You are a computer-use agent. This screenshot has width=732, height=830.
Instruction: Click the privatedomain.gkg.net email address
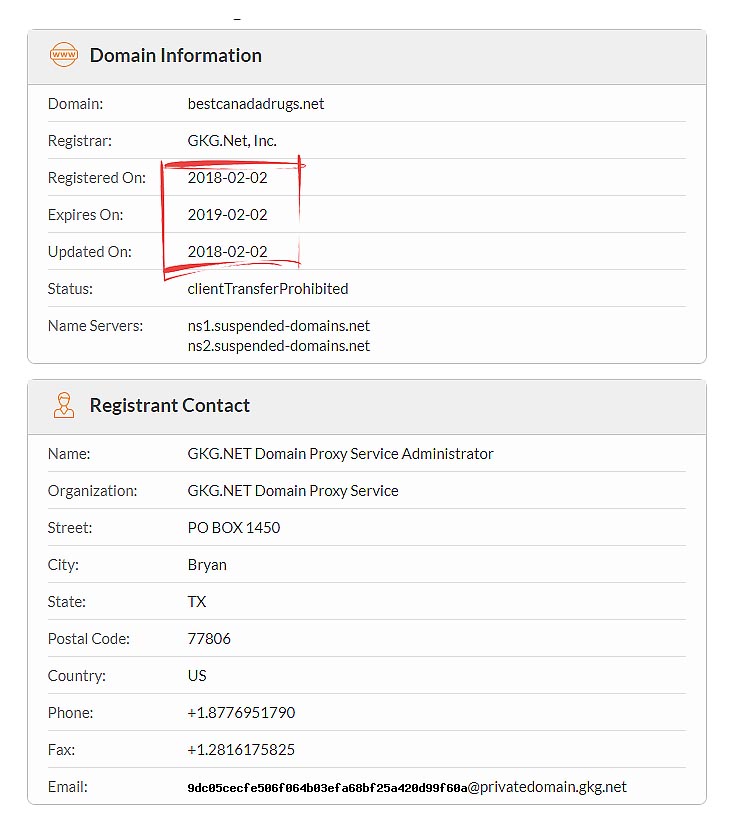[x=407, y=787]
